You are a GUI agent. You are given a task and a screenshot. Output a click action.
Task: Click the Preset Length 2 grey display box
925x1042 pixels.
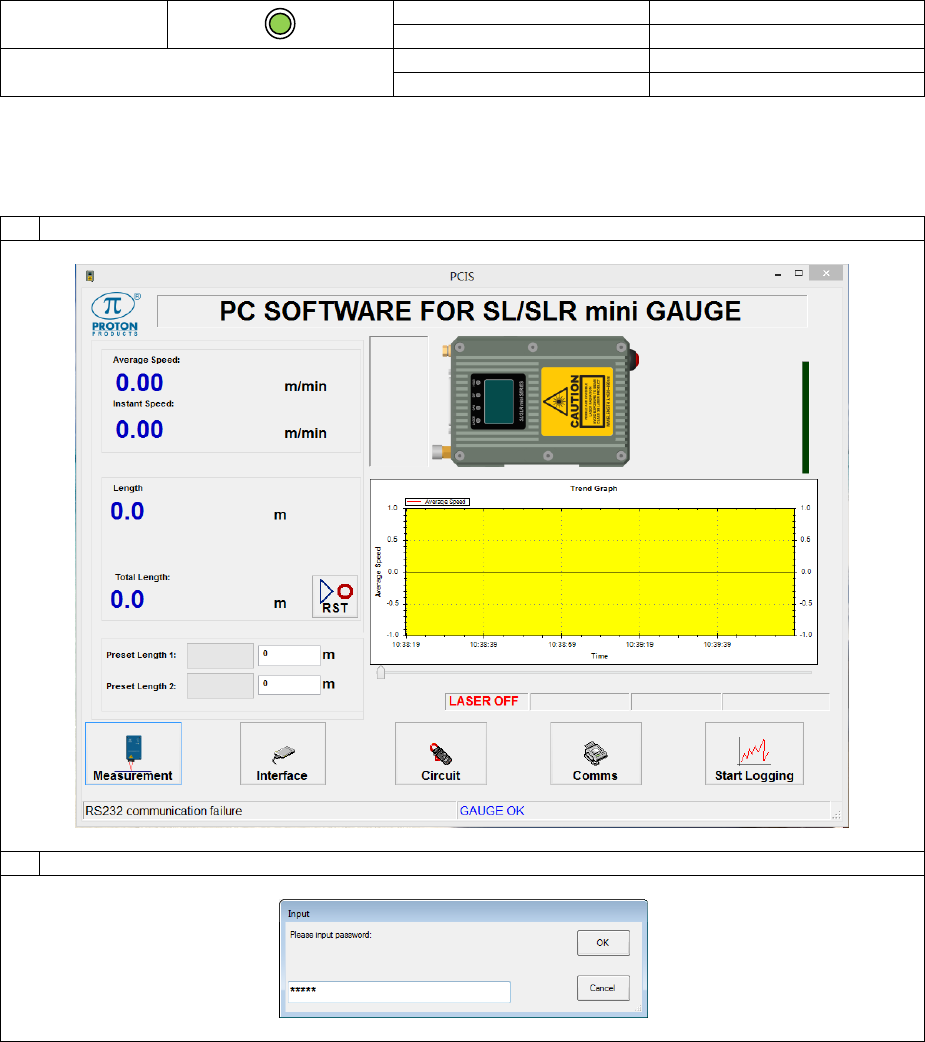(x=220, y=686)
